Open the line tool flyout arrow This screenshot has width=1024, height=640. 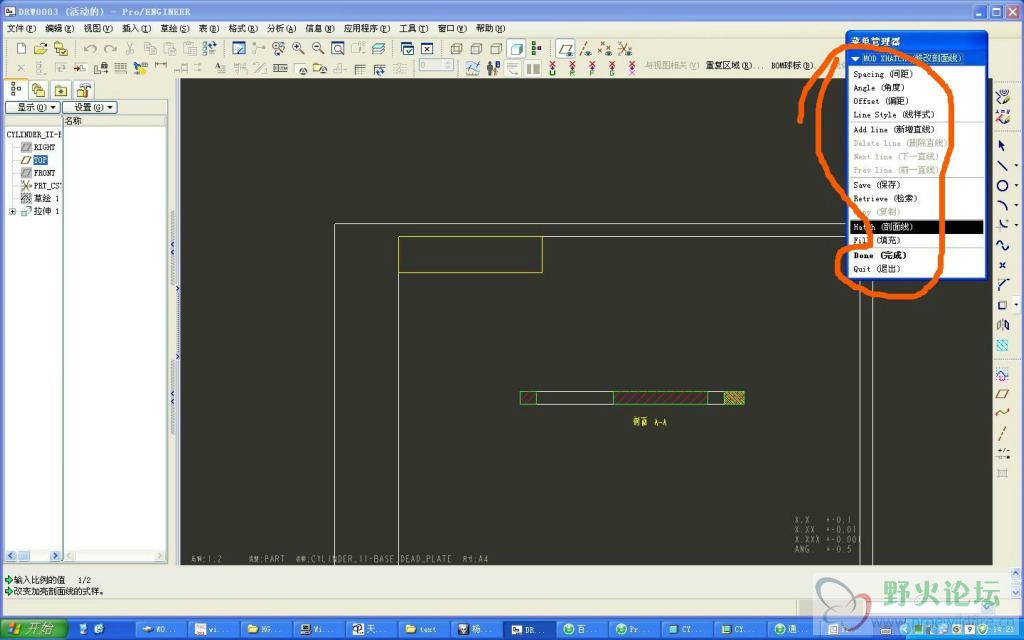1016,167
